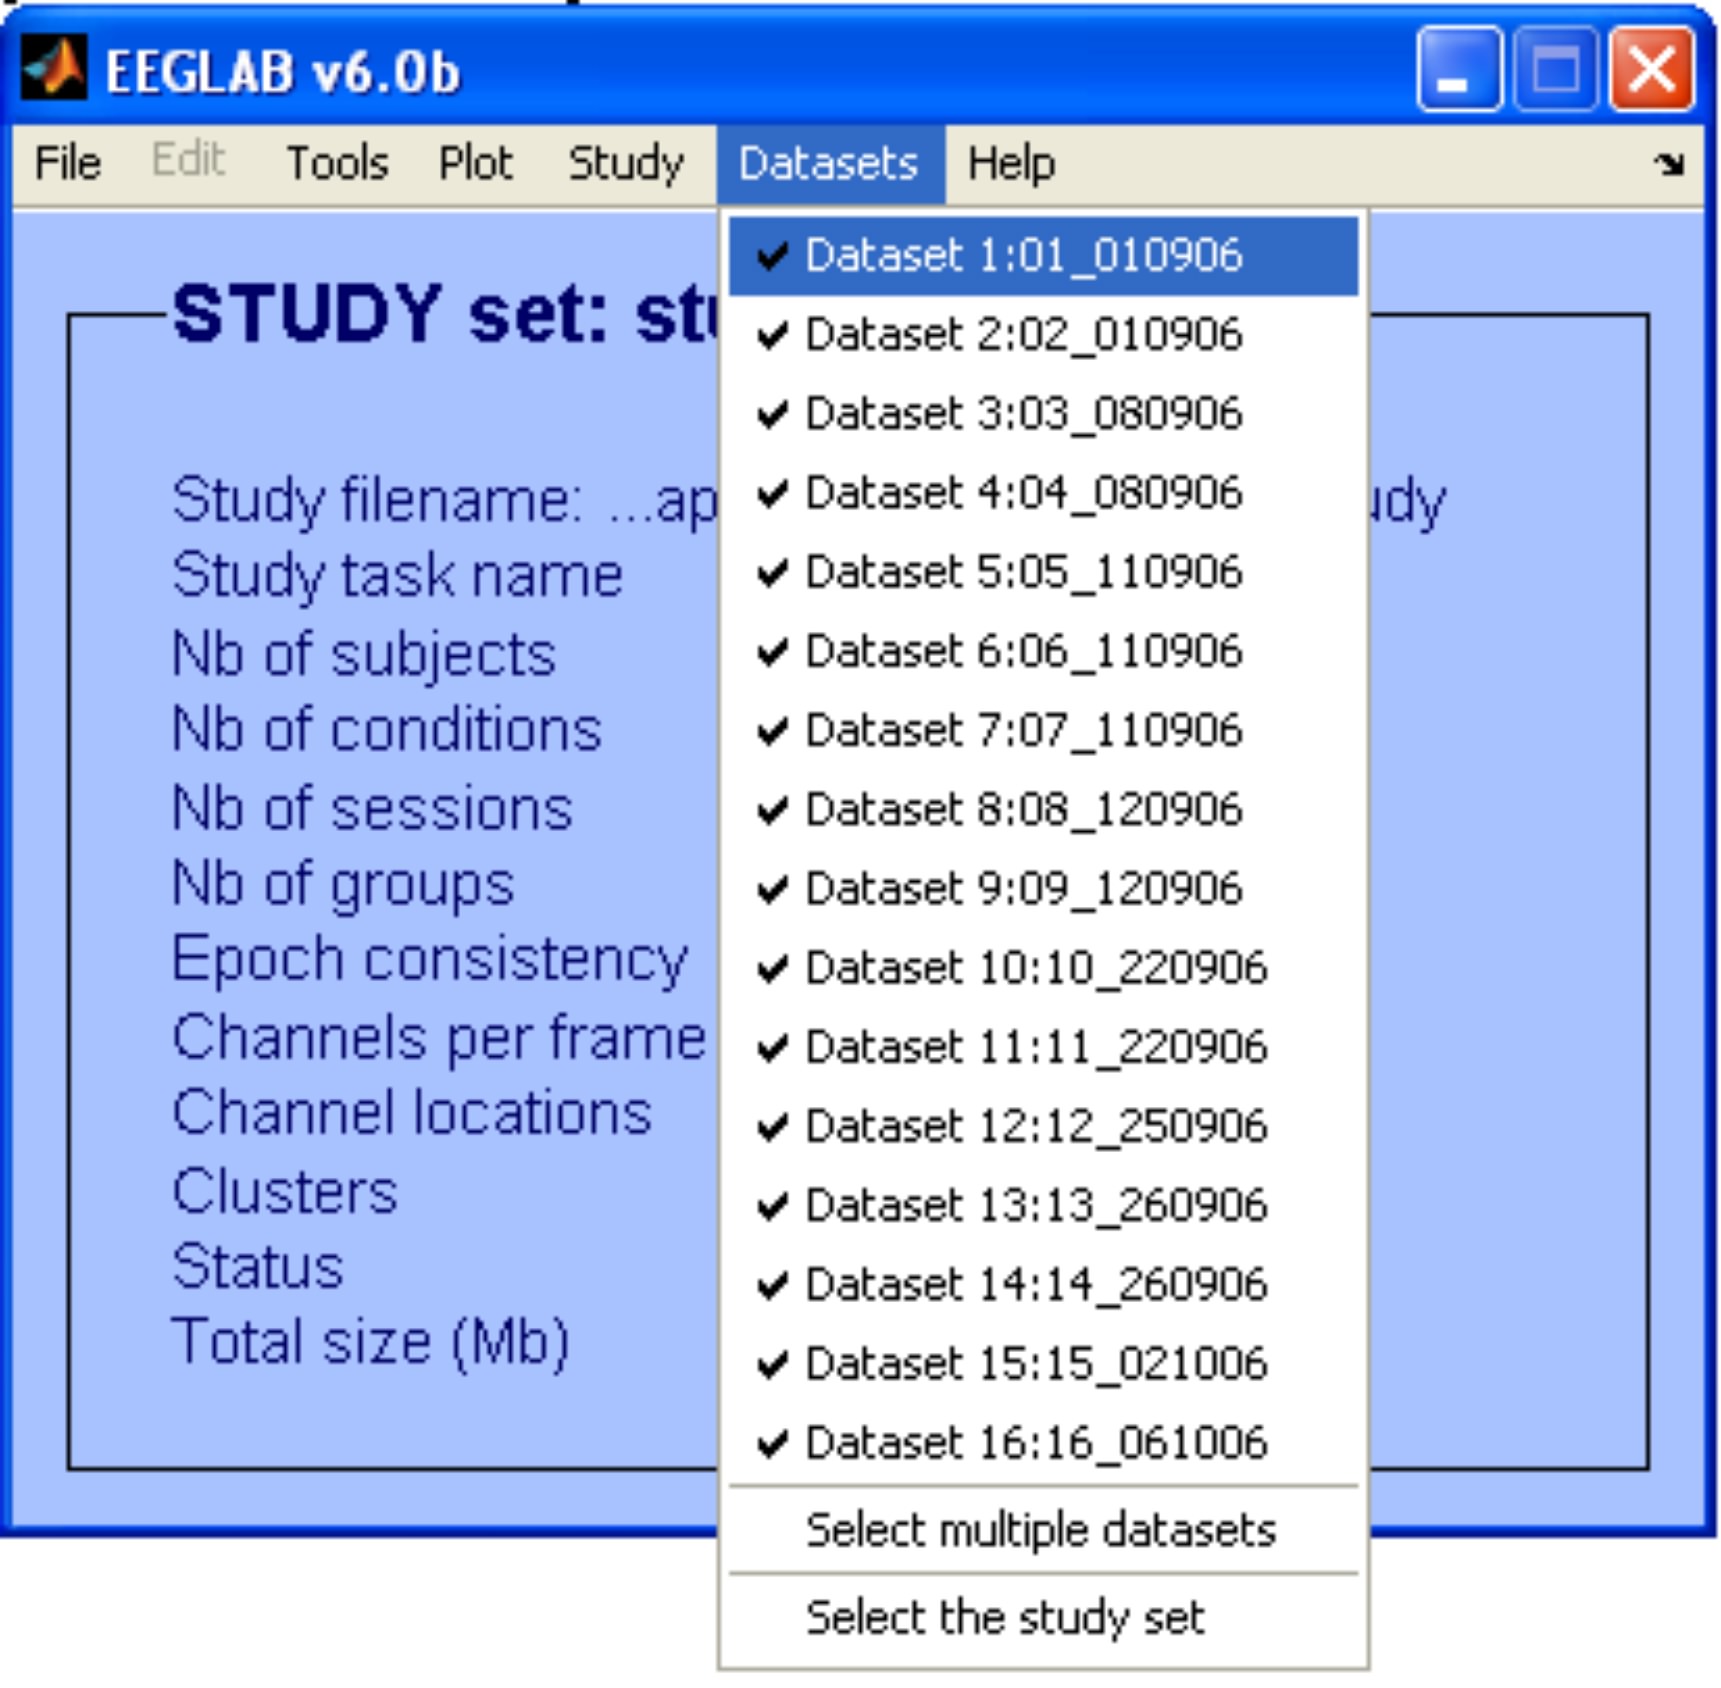Click Select multiple datasets
Viewport: 1721px width, 1688px height.
1043,1531
